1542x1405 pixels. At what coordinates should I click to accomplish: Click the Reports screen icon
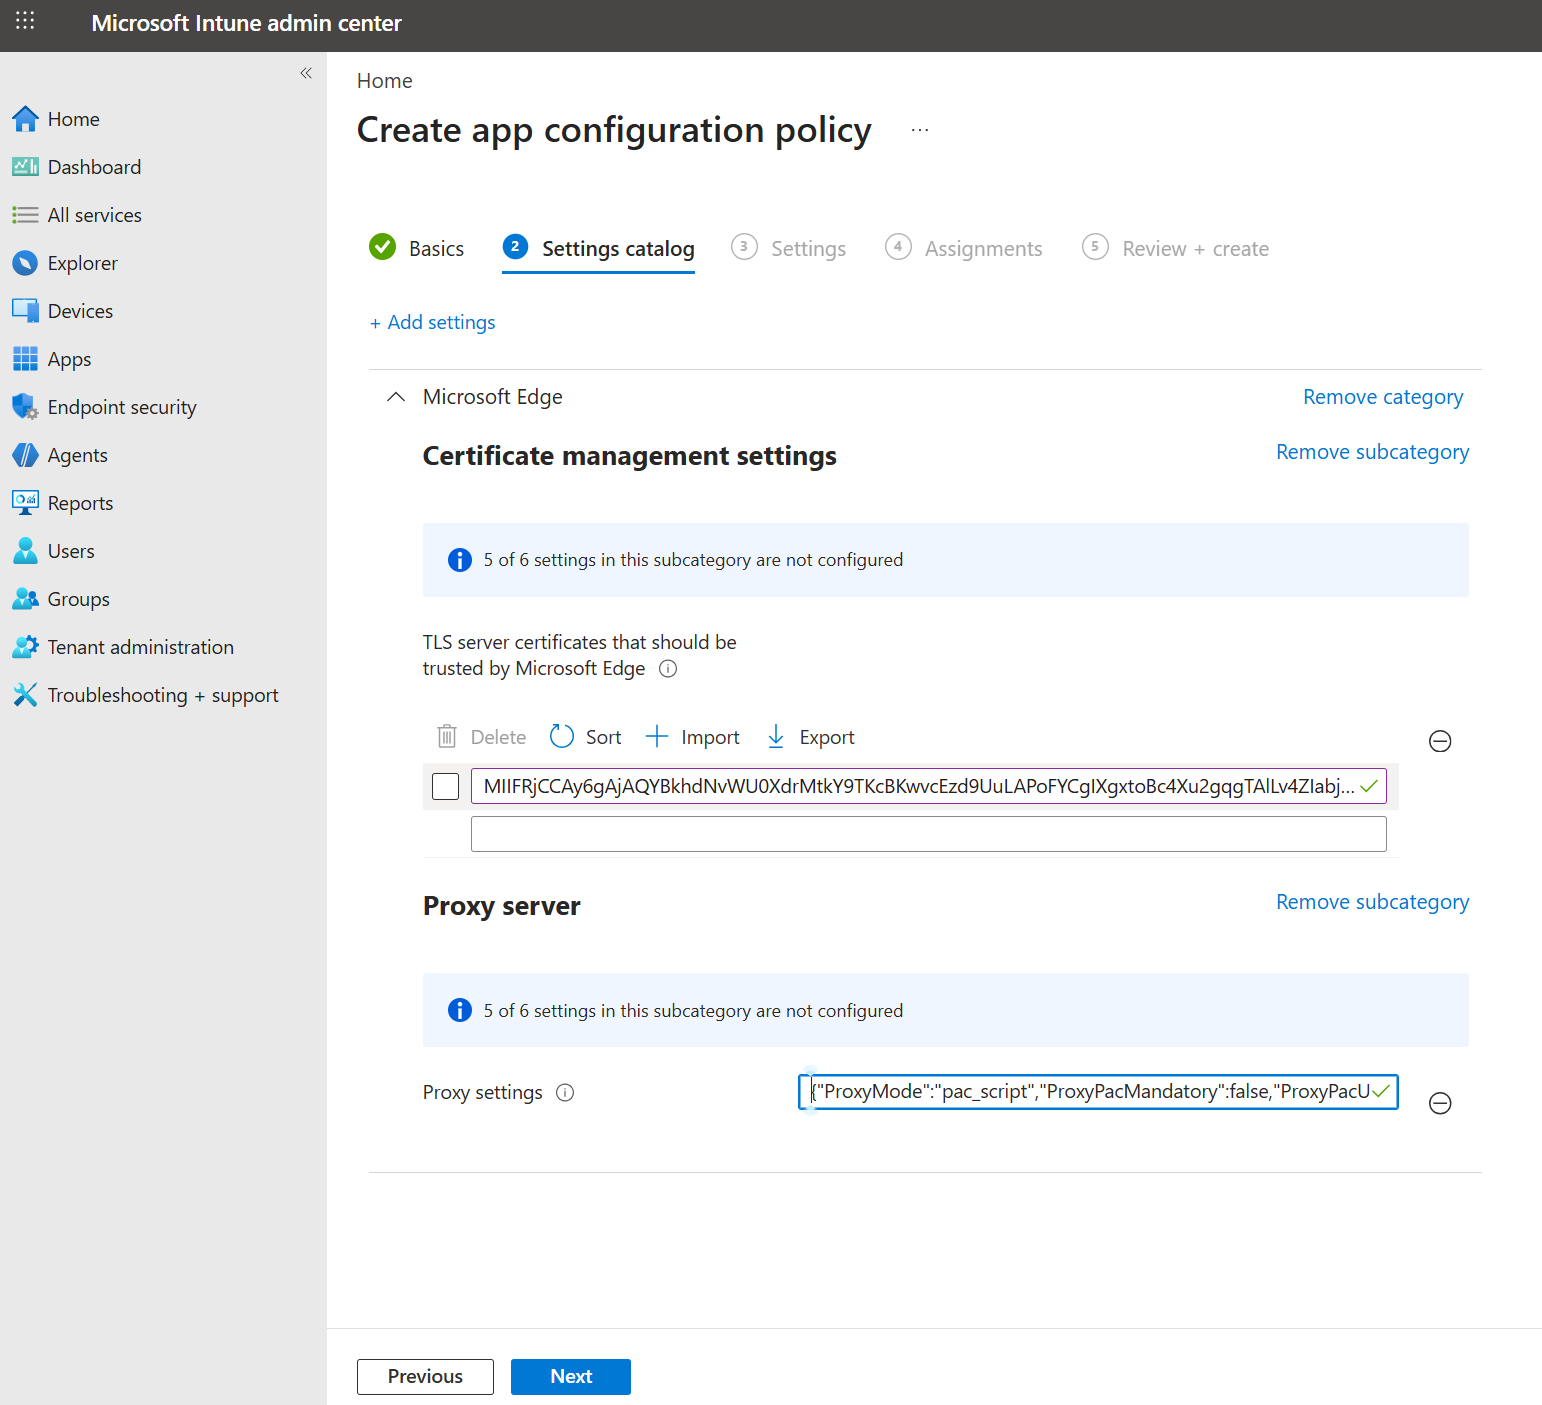tap(25, 503)
